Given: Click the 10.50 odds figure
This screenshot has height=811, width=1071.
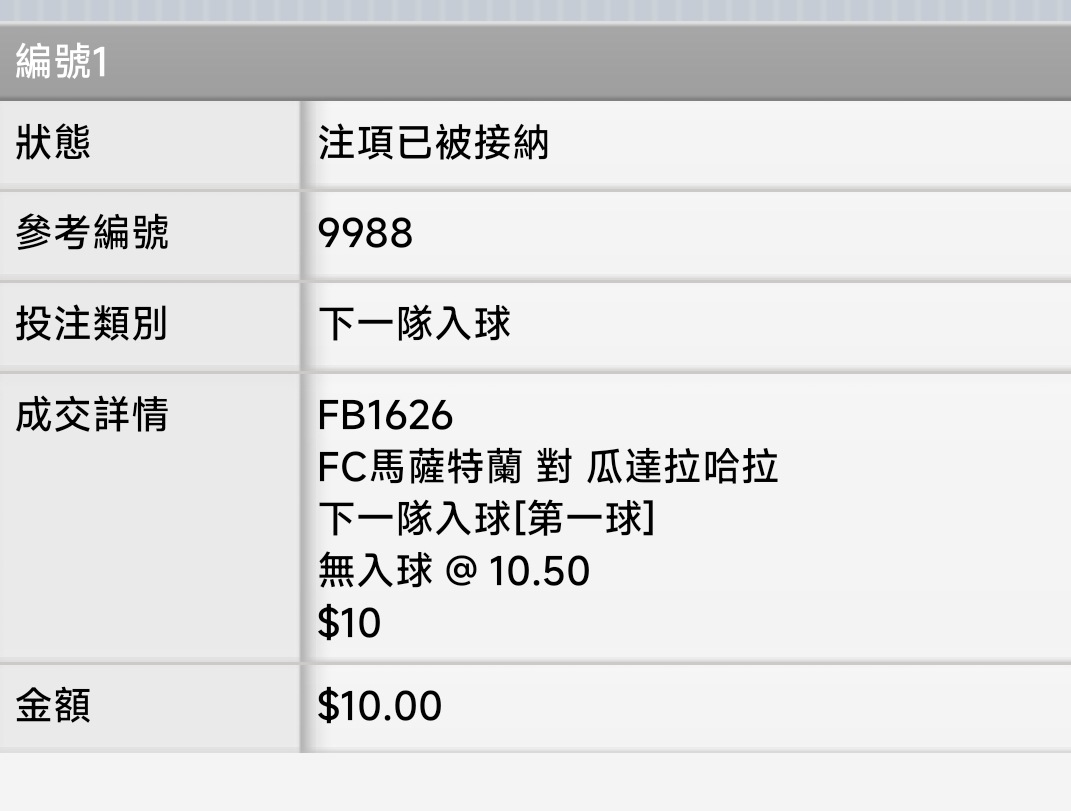Looking at the screenshot, I should pyautogui.click(x=539, y=571).
